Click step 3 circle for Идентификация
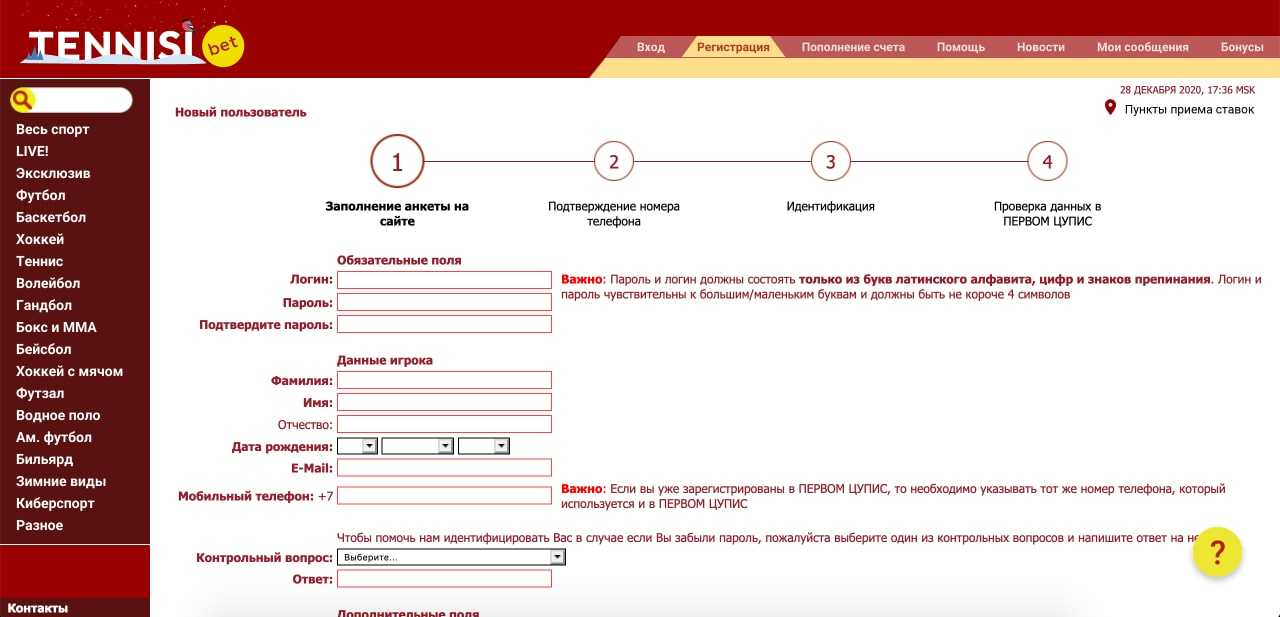The image size is (1280, 617). (830, 161)
